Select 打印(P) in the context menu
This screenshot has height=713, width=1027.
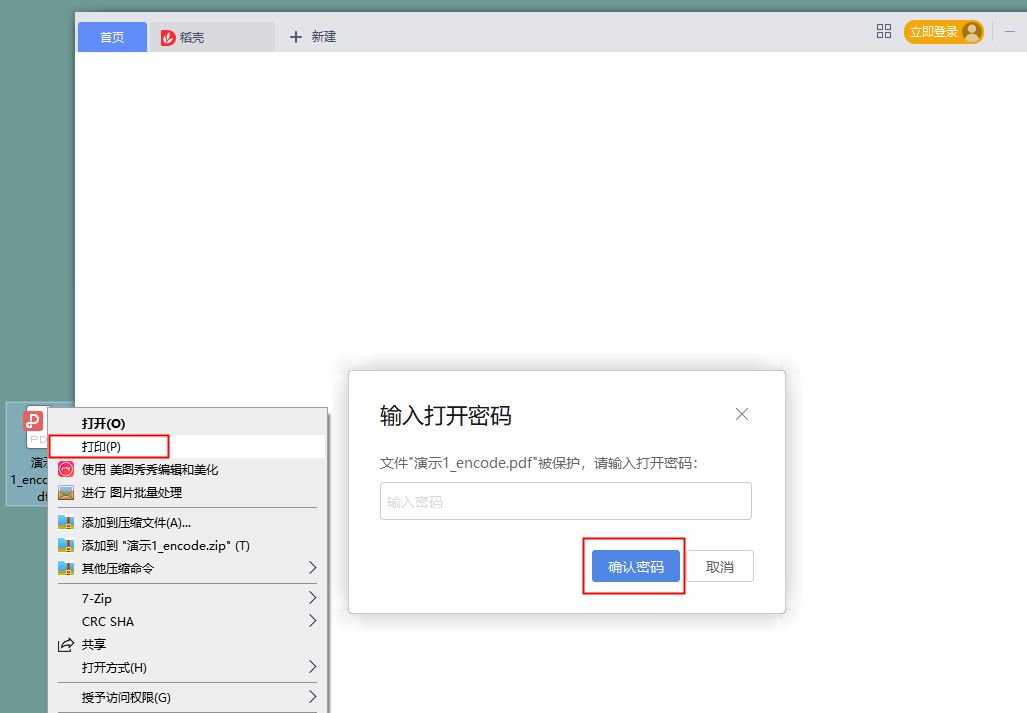click(103, 446)
